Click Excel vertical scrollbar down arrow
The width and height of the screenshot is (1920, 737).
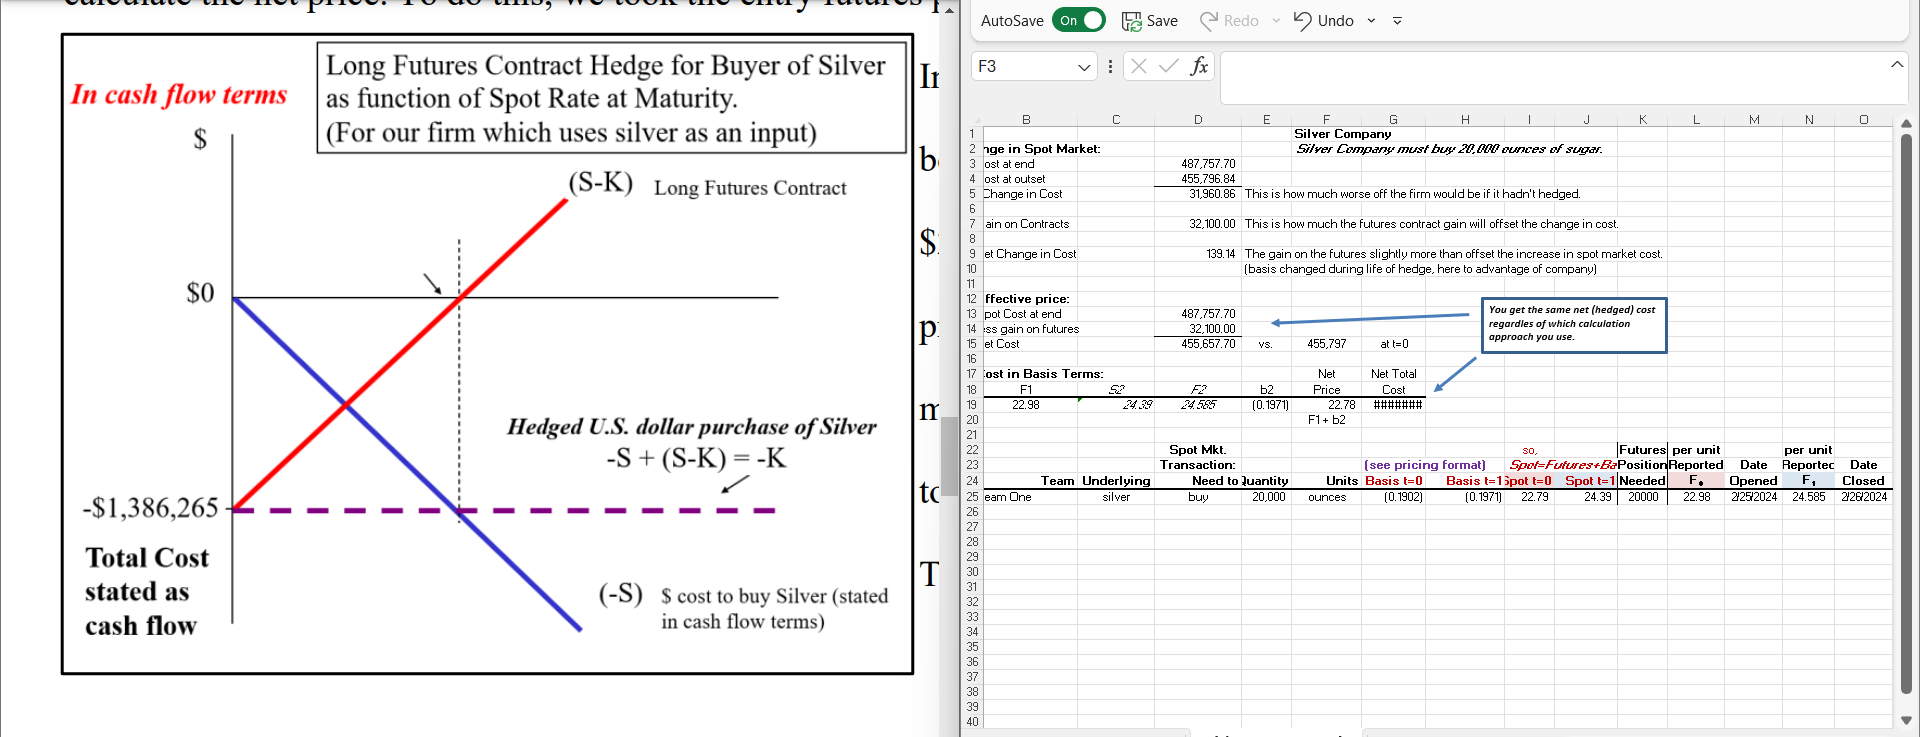tap(1906, 720)
